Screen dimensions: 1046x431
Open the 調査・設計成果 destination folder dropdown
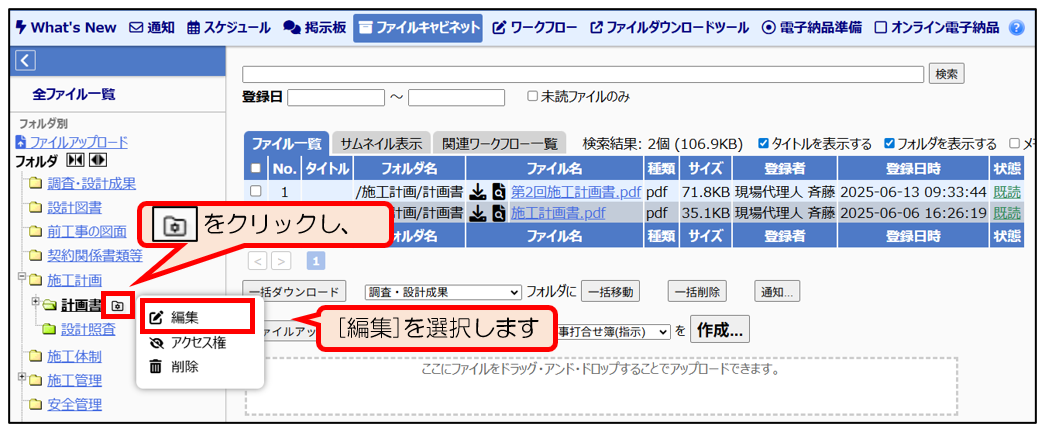[442, 292]
